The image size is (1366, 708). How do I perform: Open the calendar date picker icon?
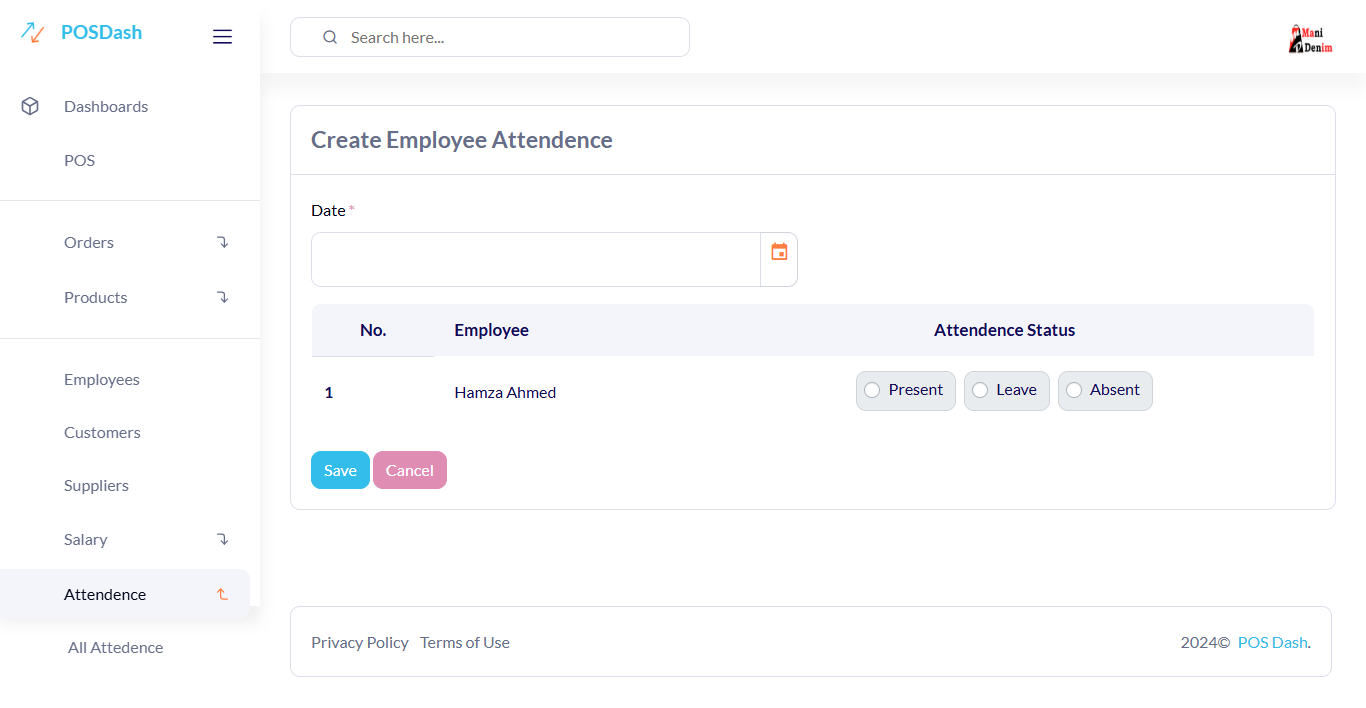point(779,251)
